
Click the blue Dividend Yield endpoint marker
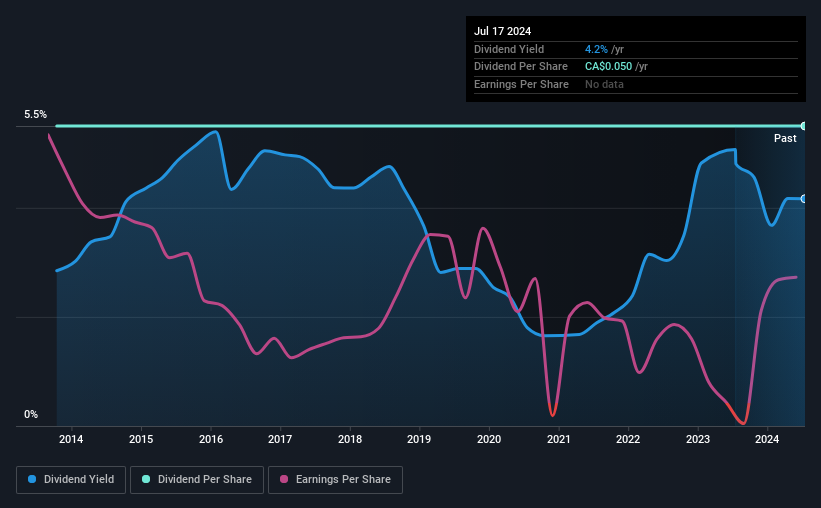point(803,199)
